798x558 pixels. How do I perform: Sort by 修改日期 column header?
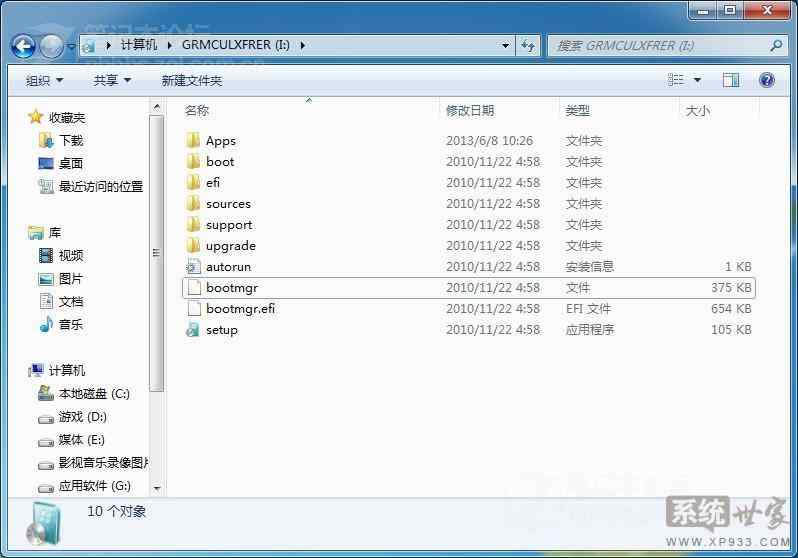[x=470, y=110]
